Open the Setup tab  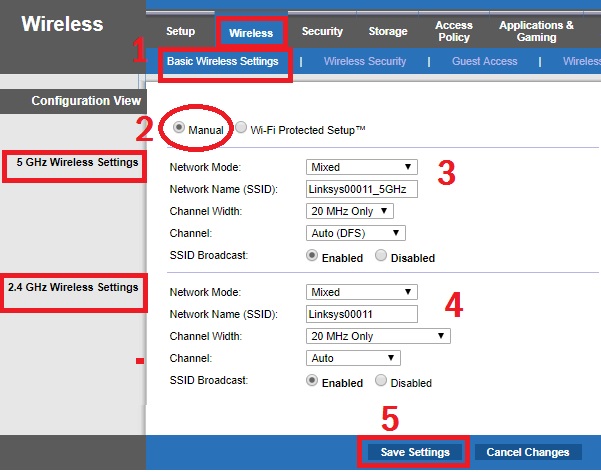pyautogui.click(x=180, y=32)
